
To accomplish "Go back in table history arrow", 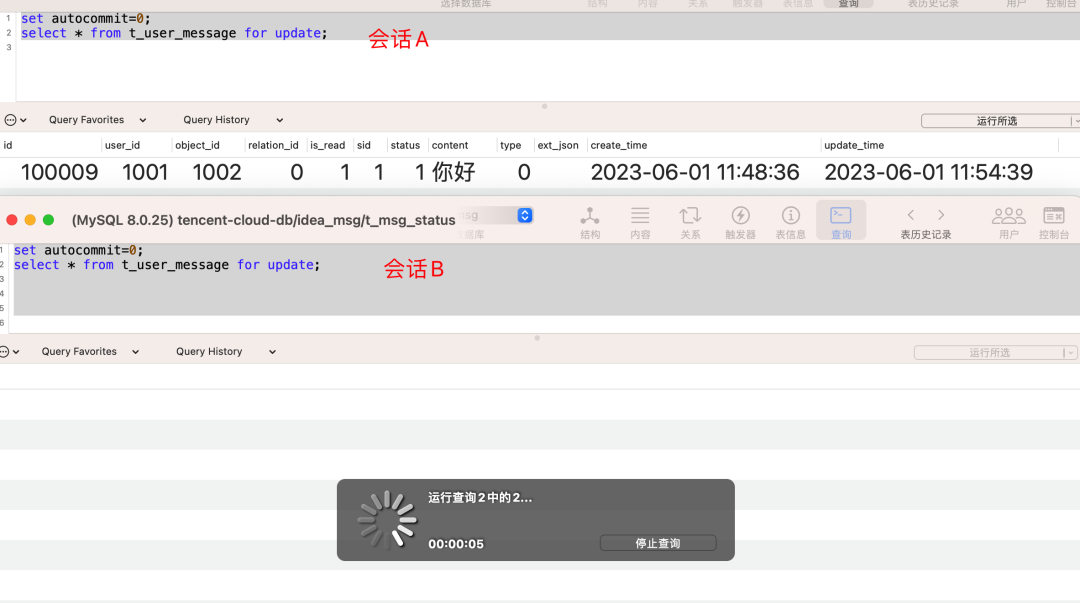I will click(911, 215).
